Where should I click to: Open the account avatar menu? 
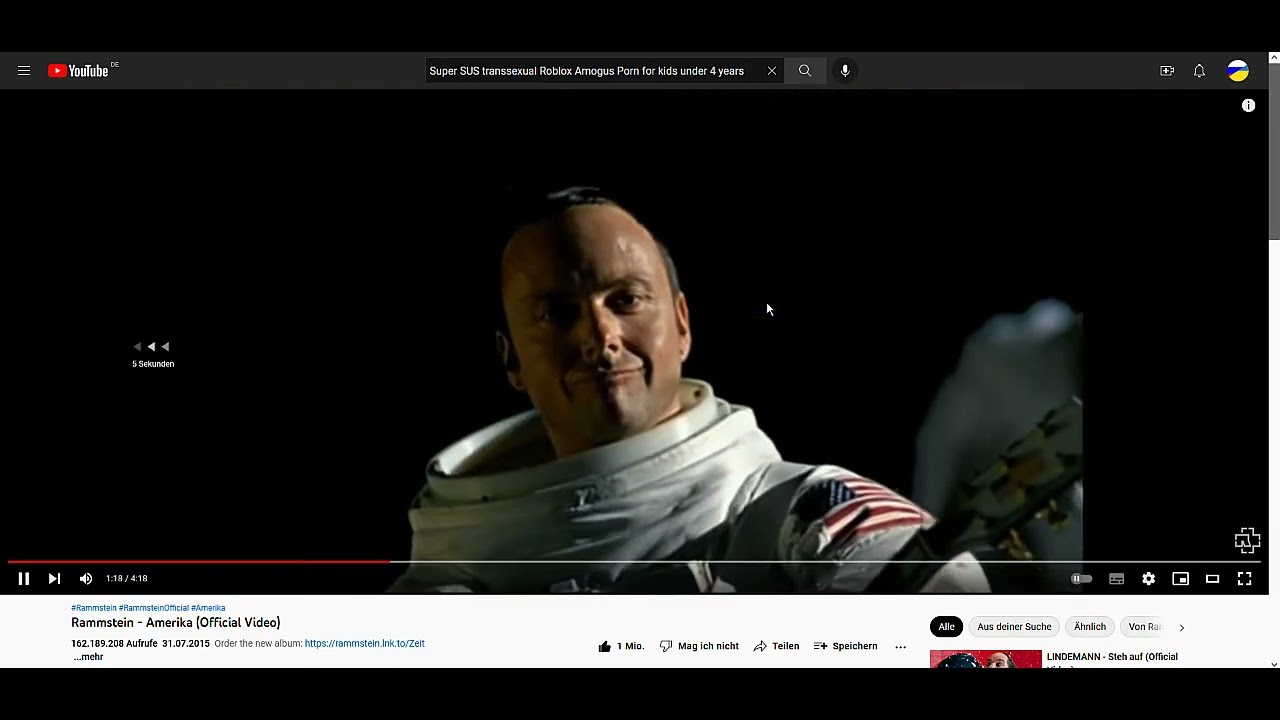1238,71
